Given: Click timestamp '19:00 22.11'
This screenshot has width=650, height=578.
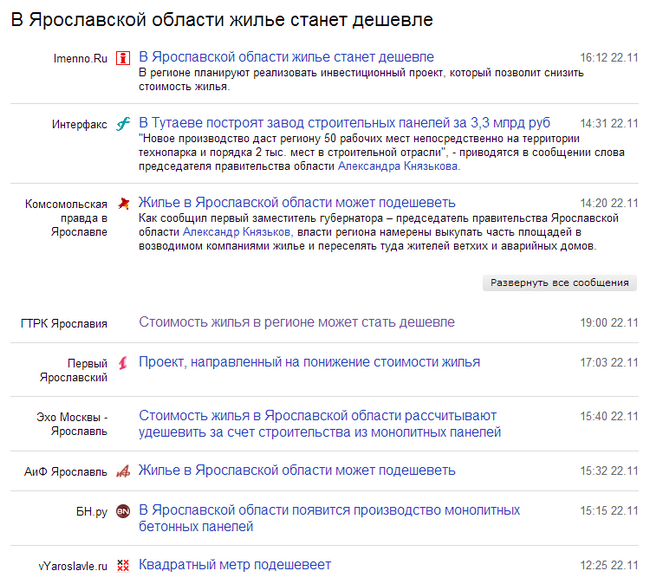Looking at the screenshot, I should click(609, 323).
